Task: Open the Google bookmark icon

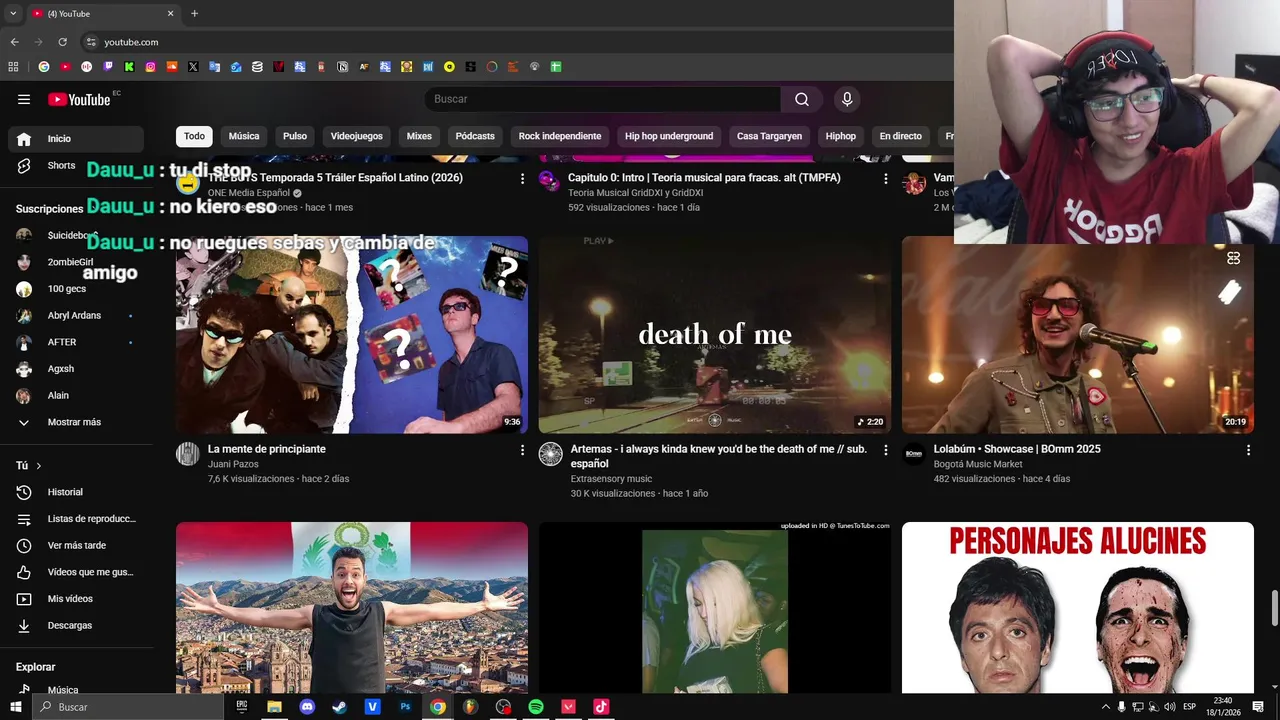Action: (44, 67)
